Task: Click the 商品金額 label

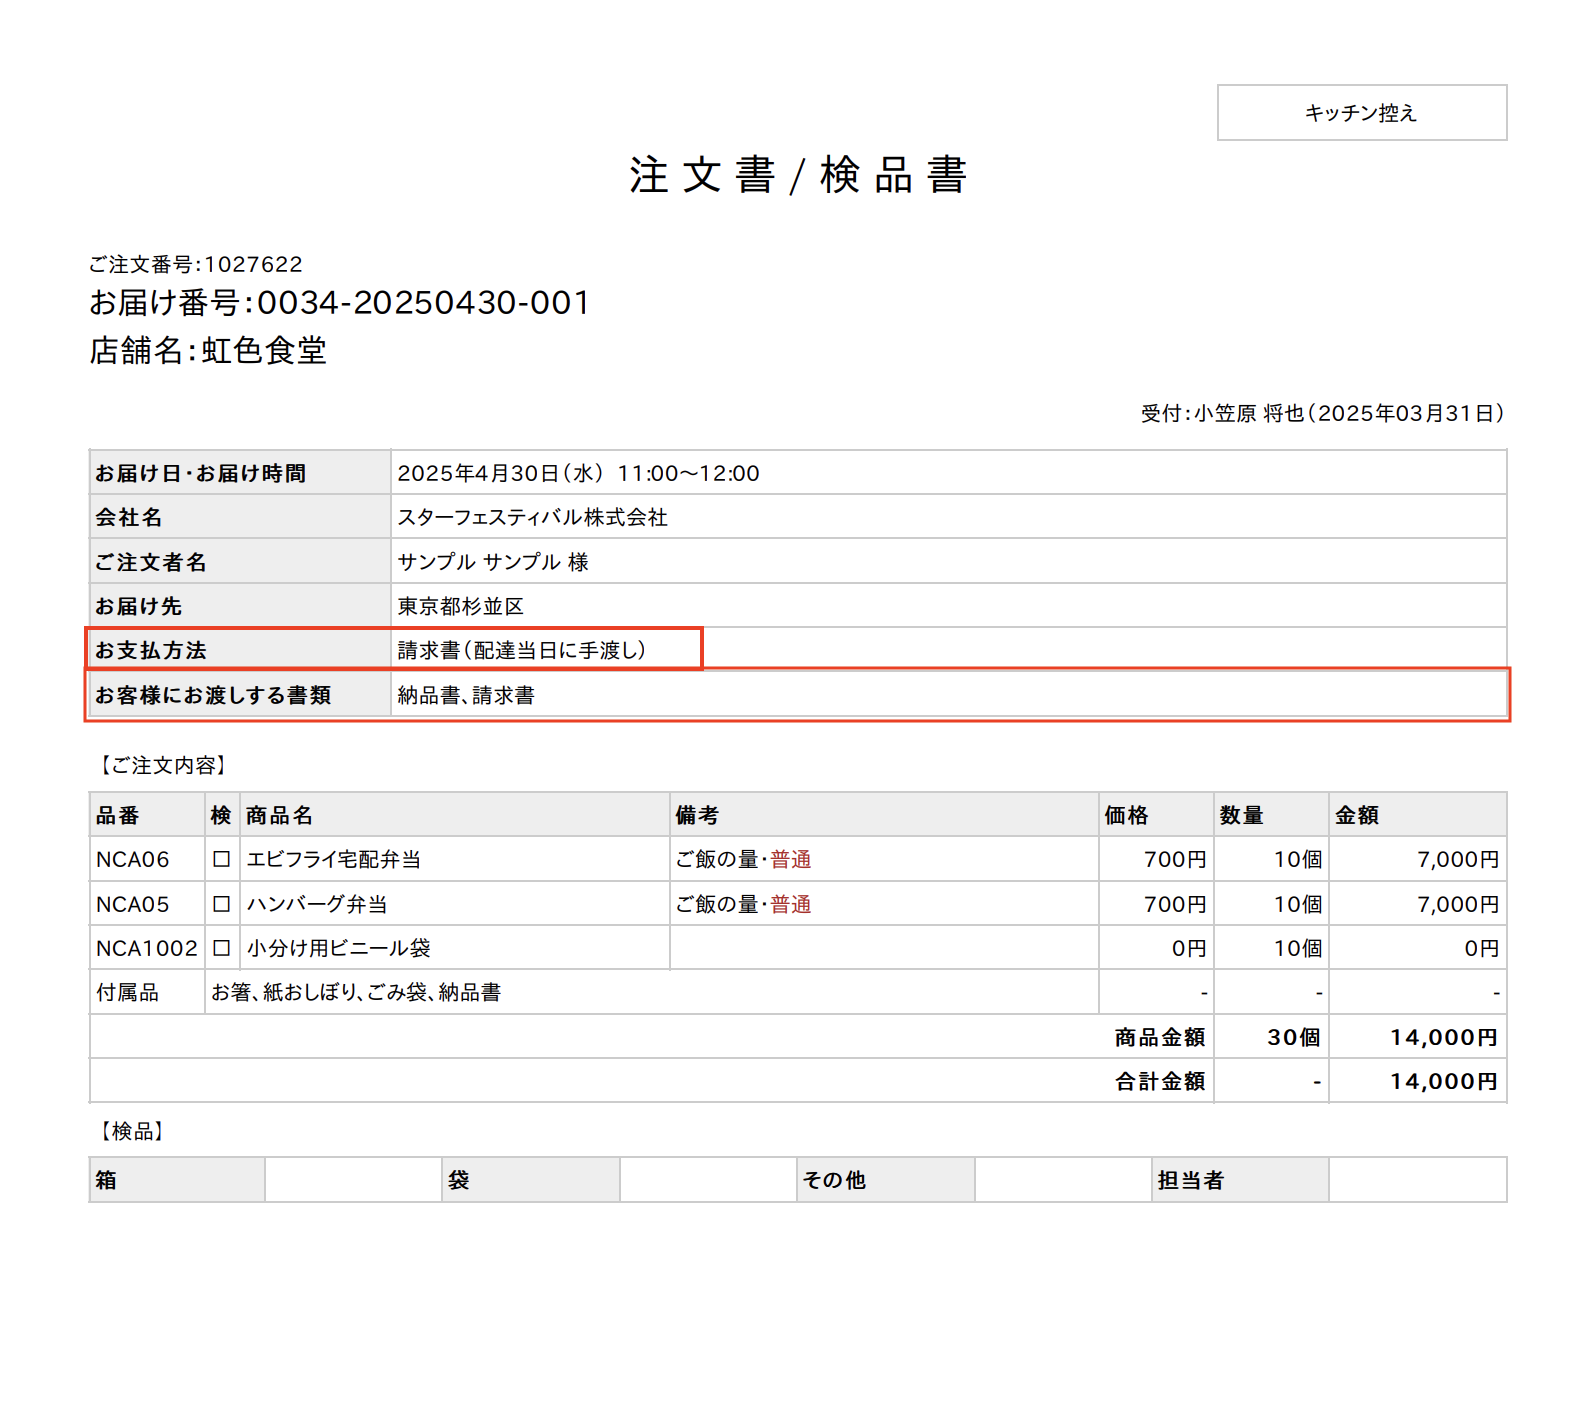Action: pos(1160,1037)
